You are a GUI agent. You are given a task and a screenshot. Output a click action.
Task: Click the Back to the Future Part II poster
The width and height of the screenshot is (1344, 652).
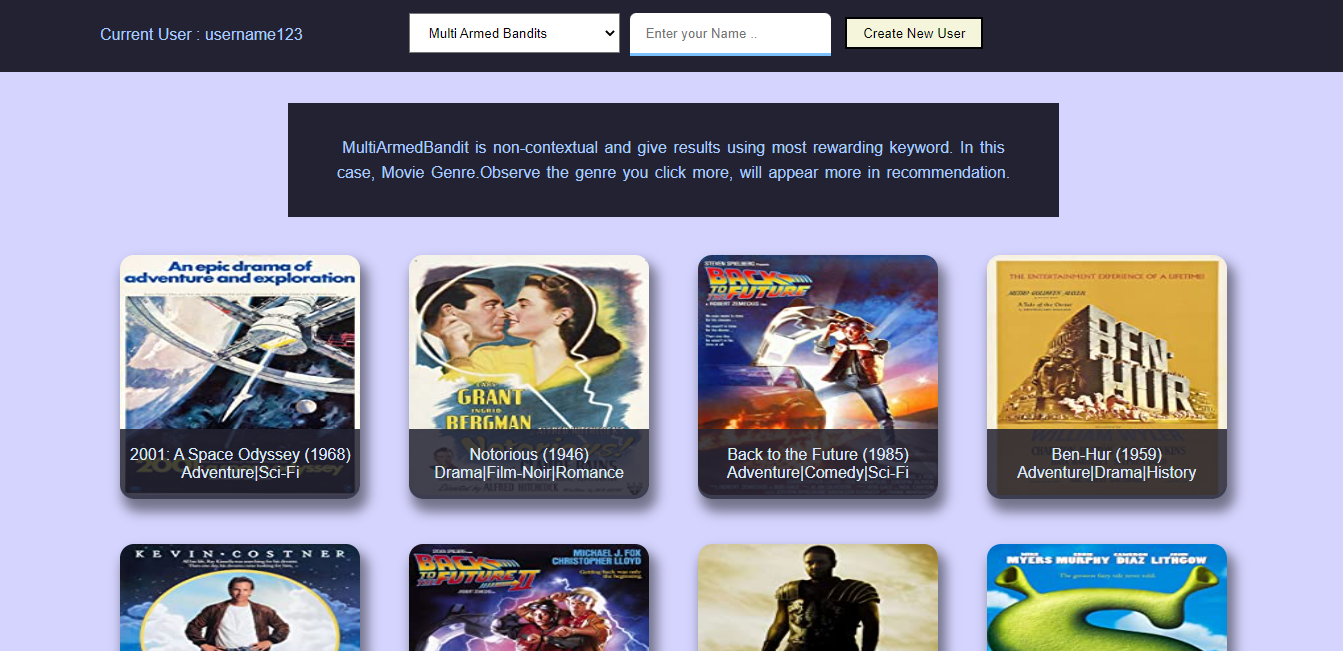(529, 598)
